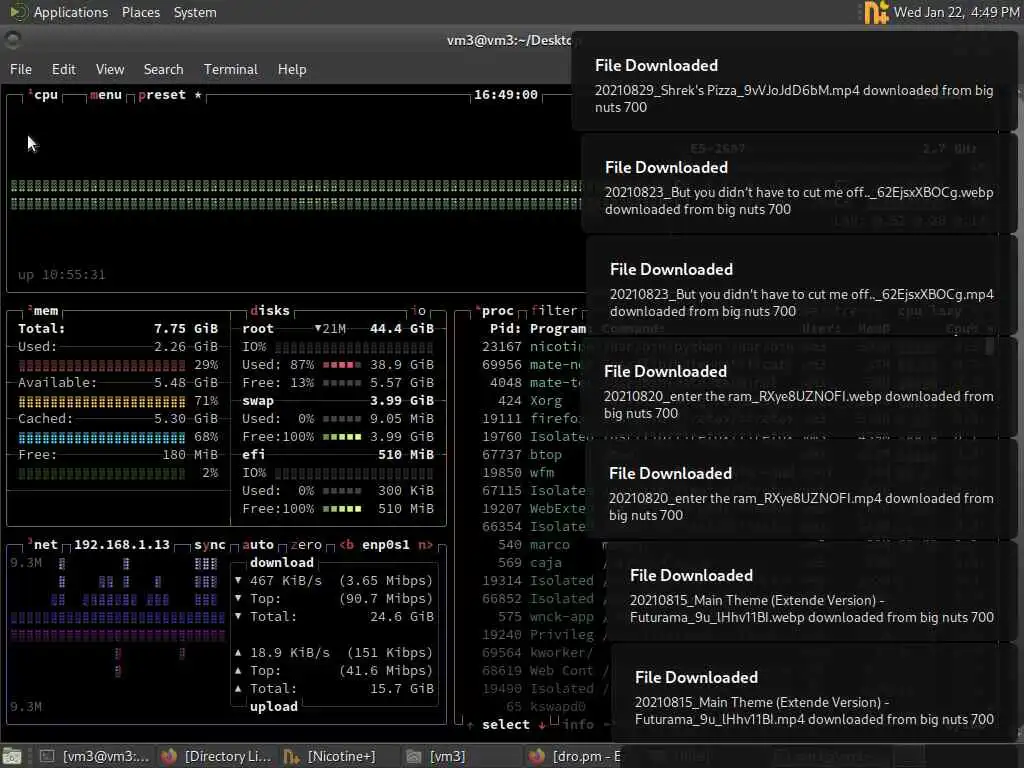1024x768 pixels.
Task: Click the efi 510 MiB row
Action: click(x=338, y=455)
